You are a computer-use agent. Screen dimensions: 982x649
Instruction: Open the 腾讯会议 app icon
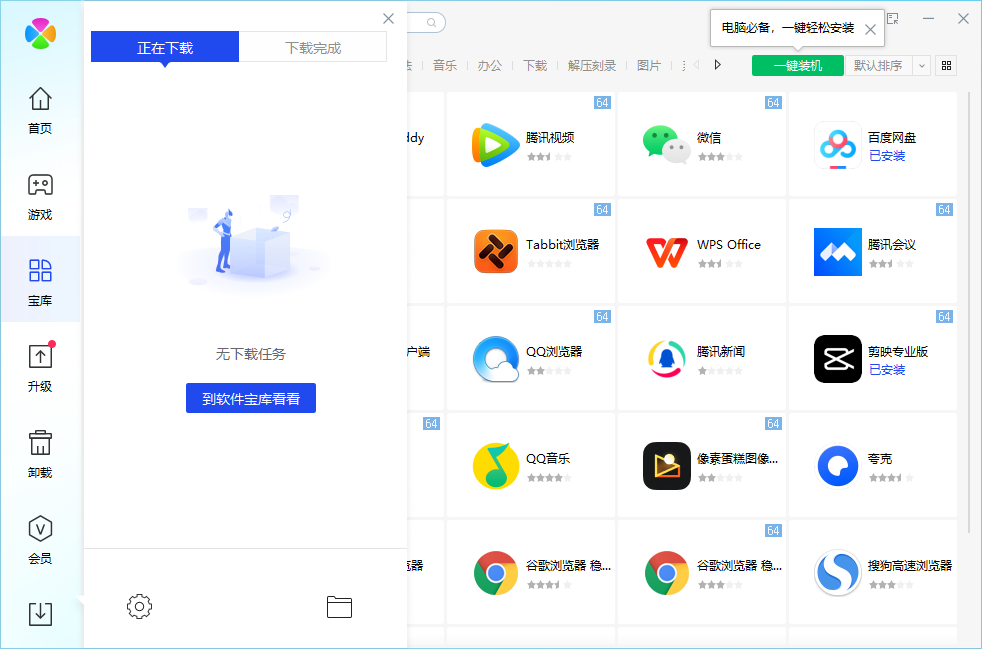point(838,252)
